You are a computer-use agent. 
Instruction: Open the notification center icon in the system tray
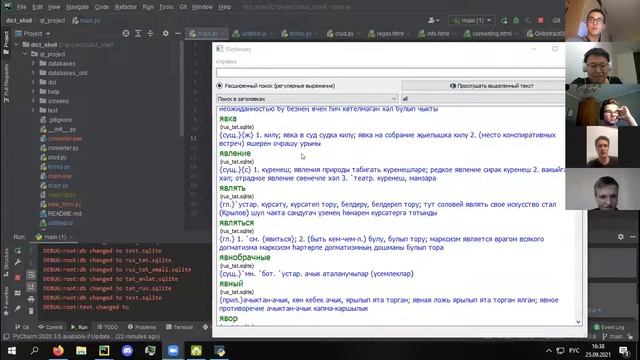(x=624, y=351)
